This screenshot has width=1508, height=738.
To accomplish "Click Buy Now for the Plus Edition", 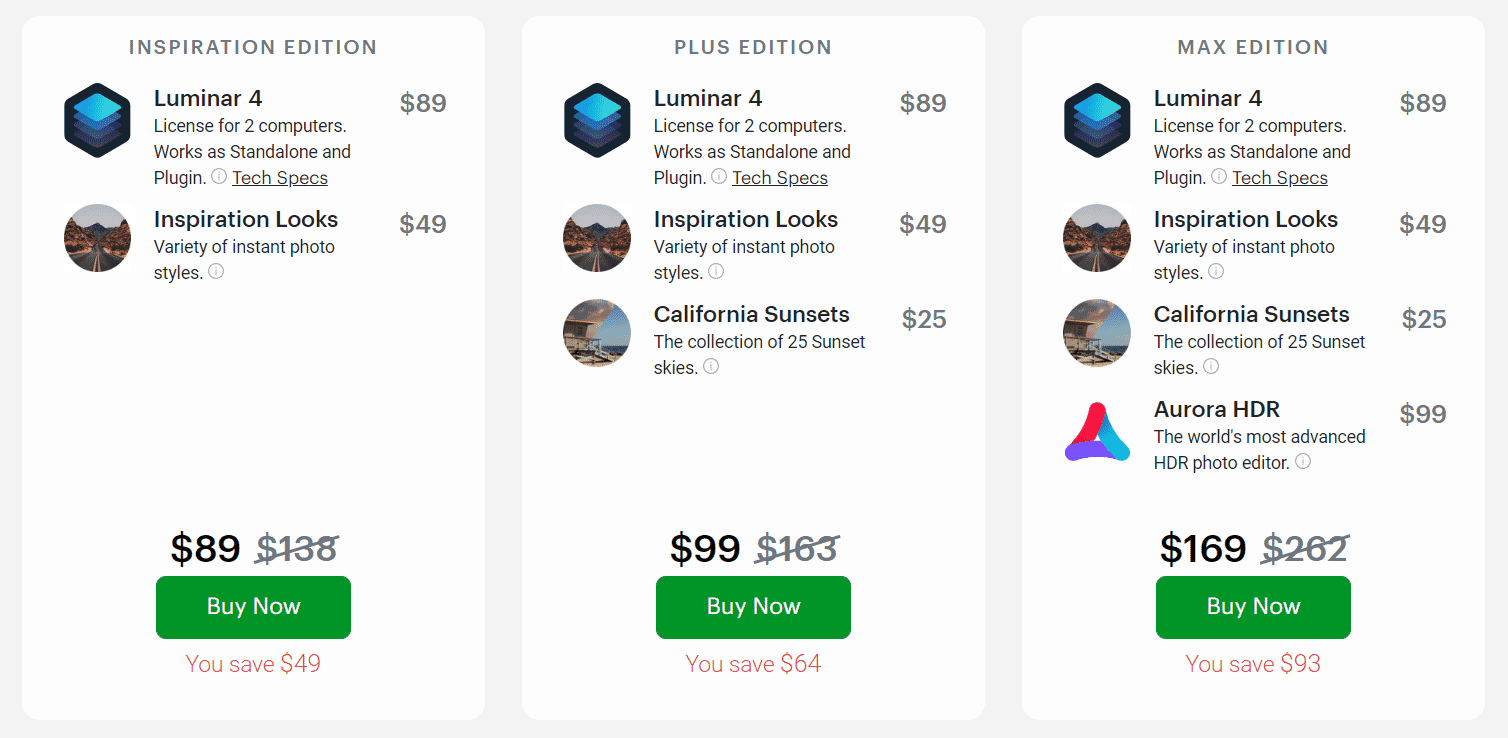I will pyautogui.click(x=753, y=607).
